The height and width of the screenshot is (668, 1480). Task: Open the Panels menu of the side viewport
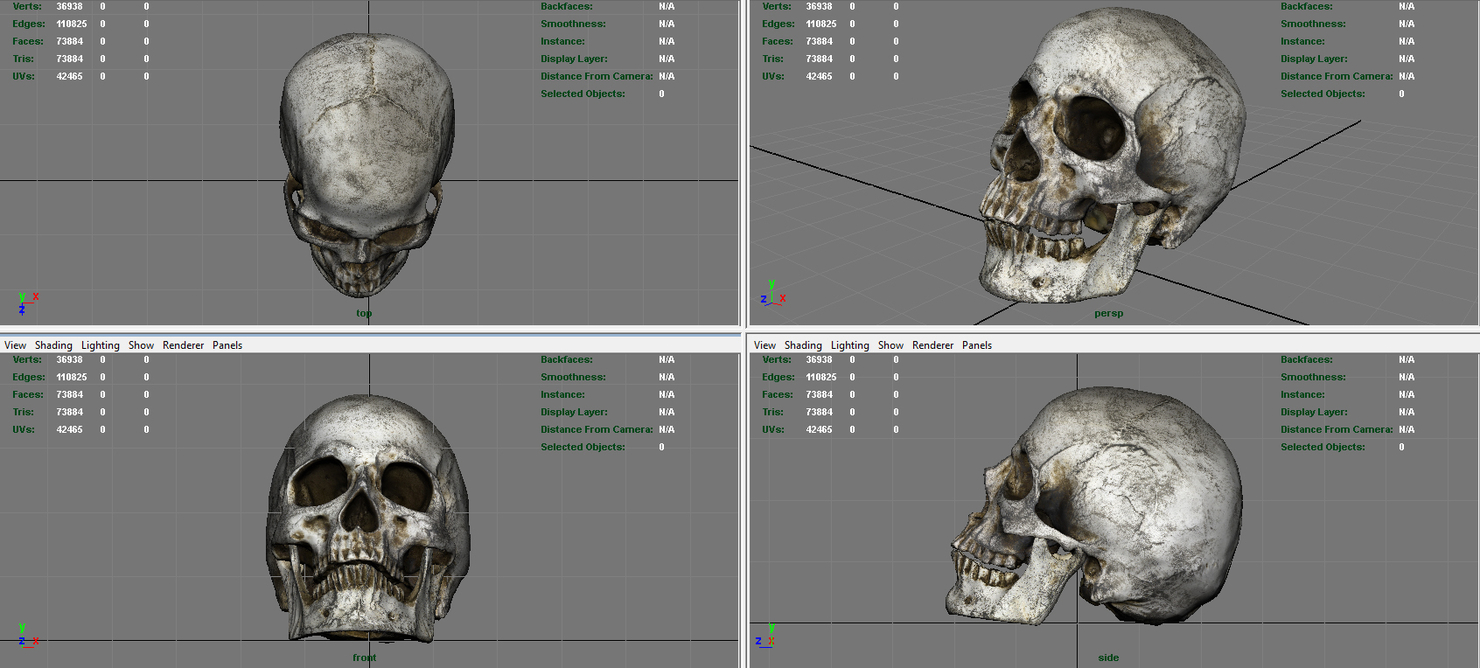pyautogui.click(x=977, y=345)
